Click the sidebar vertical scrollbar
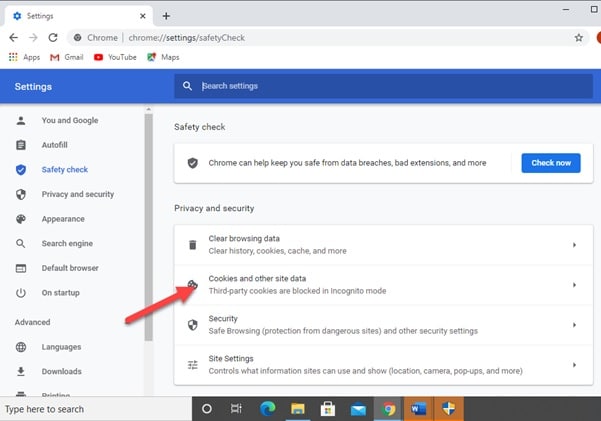The width and height of the screenshot is (601, 421). 148,226
